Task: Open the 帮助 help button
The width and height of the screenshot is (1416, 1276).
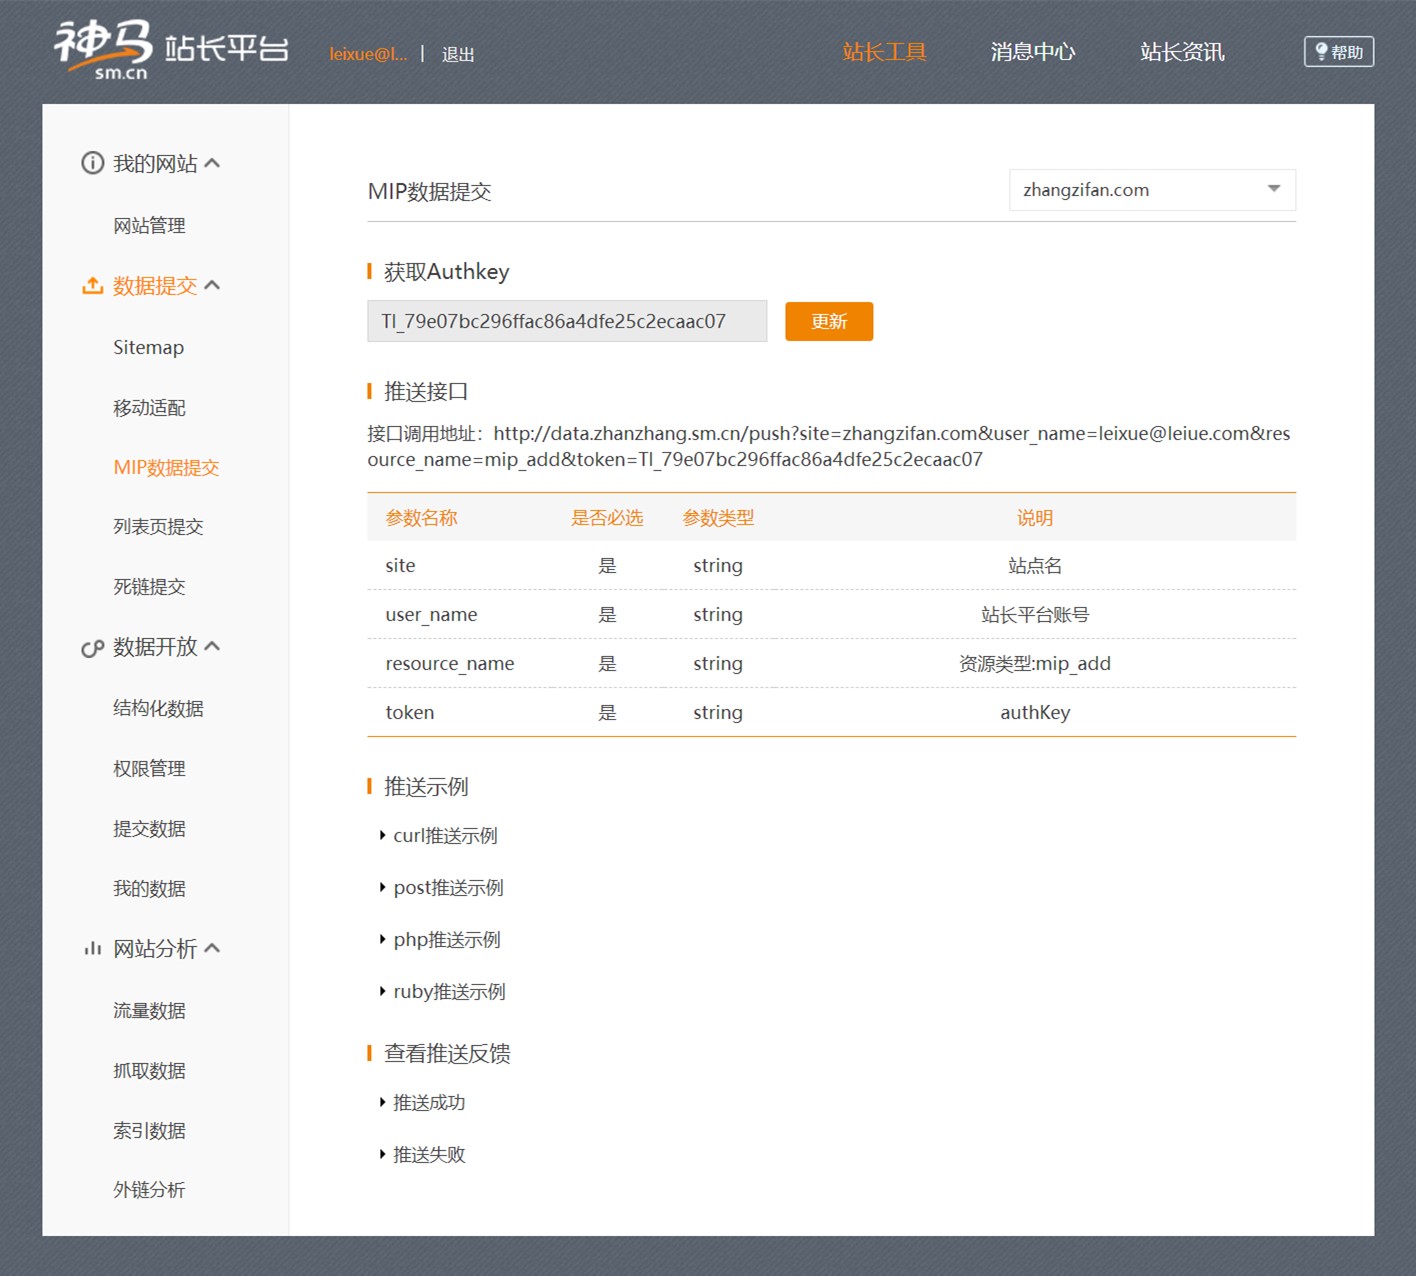Action: tap(1338, 52)
